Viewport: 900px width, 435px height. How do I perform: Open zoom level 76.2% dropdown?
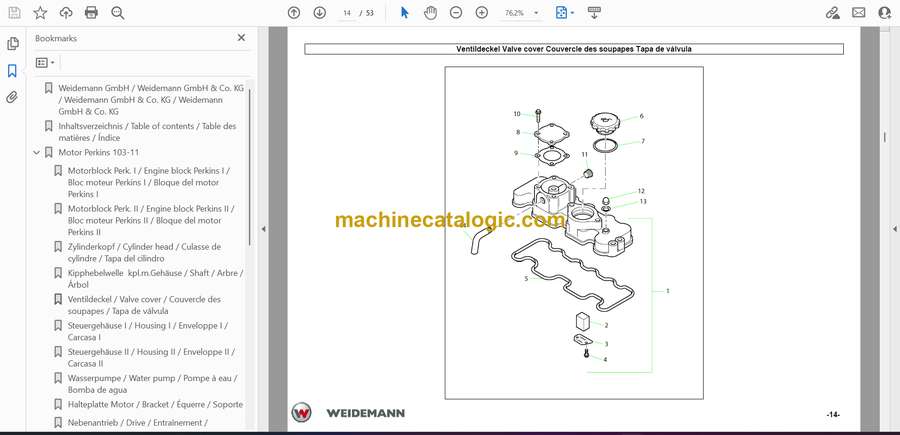coord(522,13)
